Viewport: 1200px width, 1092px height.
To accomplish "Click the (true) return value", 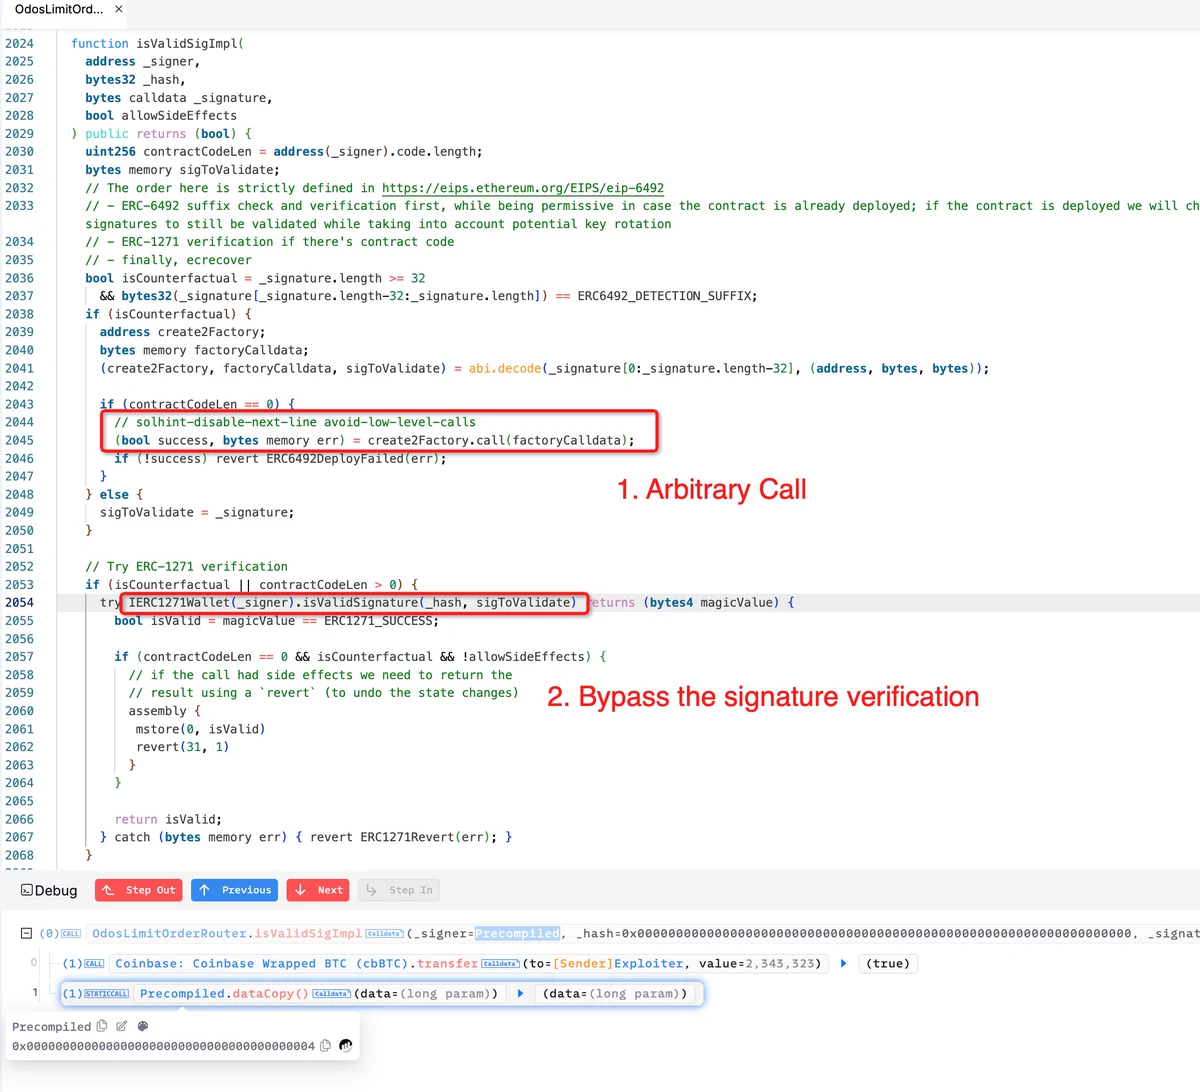I will point(888,964).
